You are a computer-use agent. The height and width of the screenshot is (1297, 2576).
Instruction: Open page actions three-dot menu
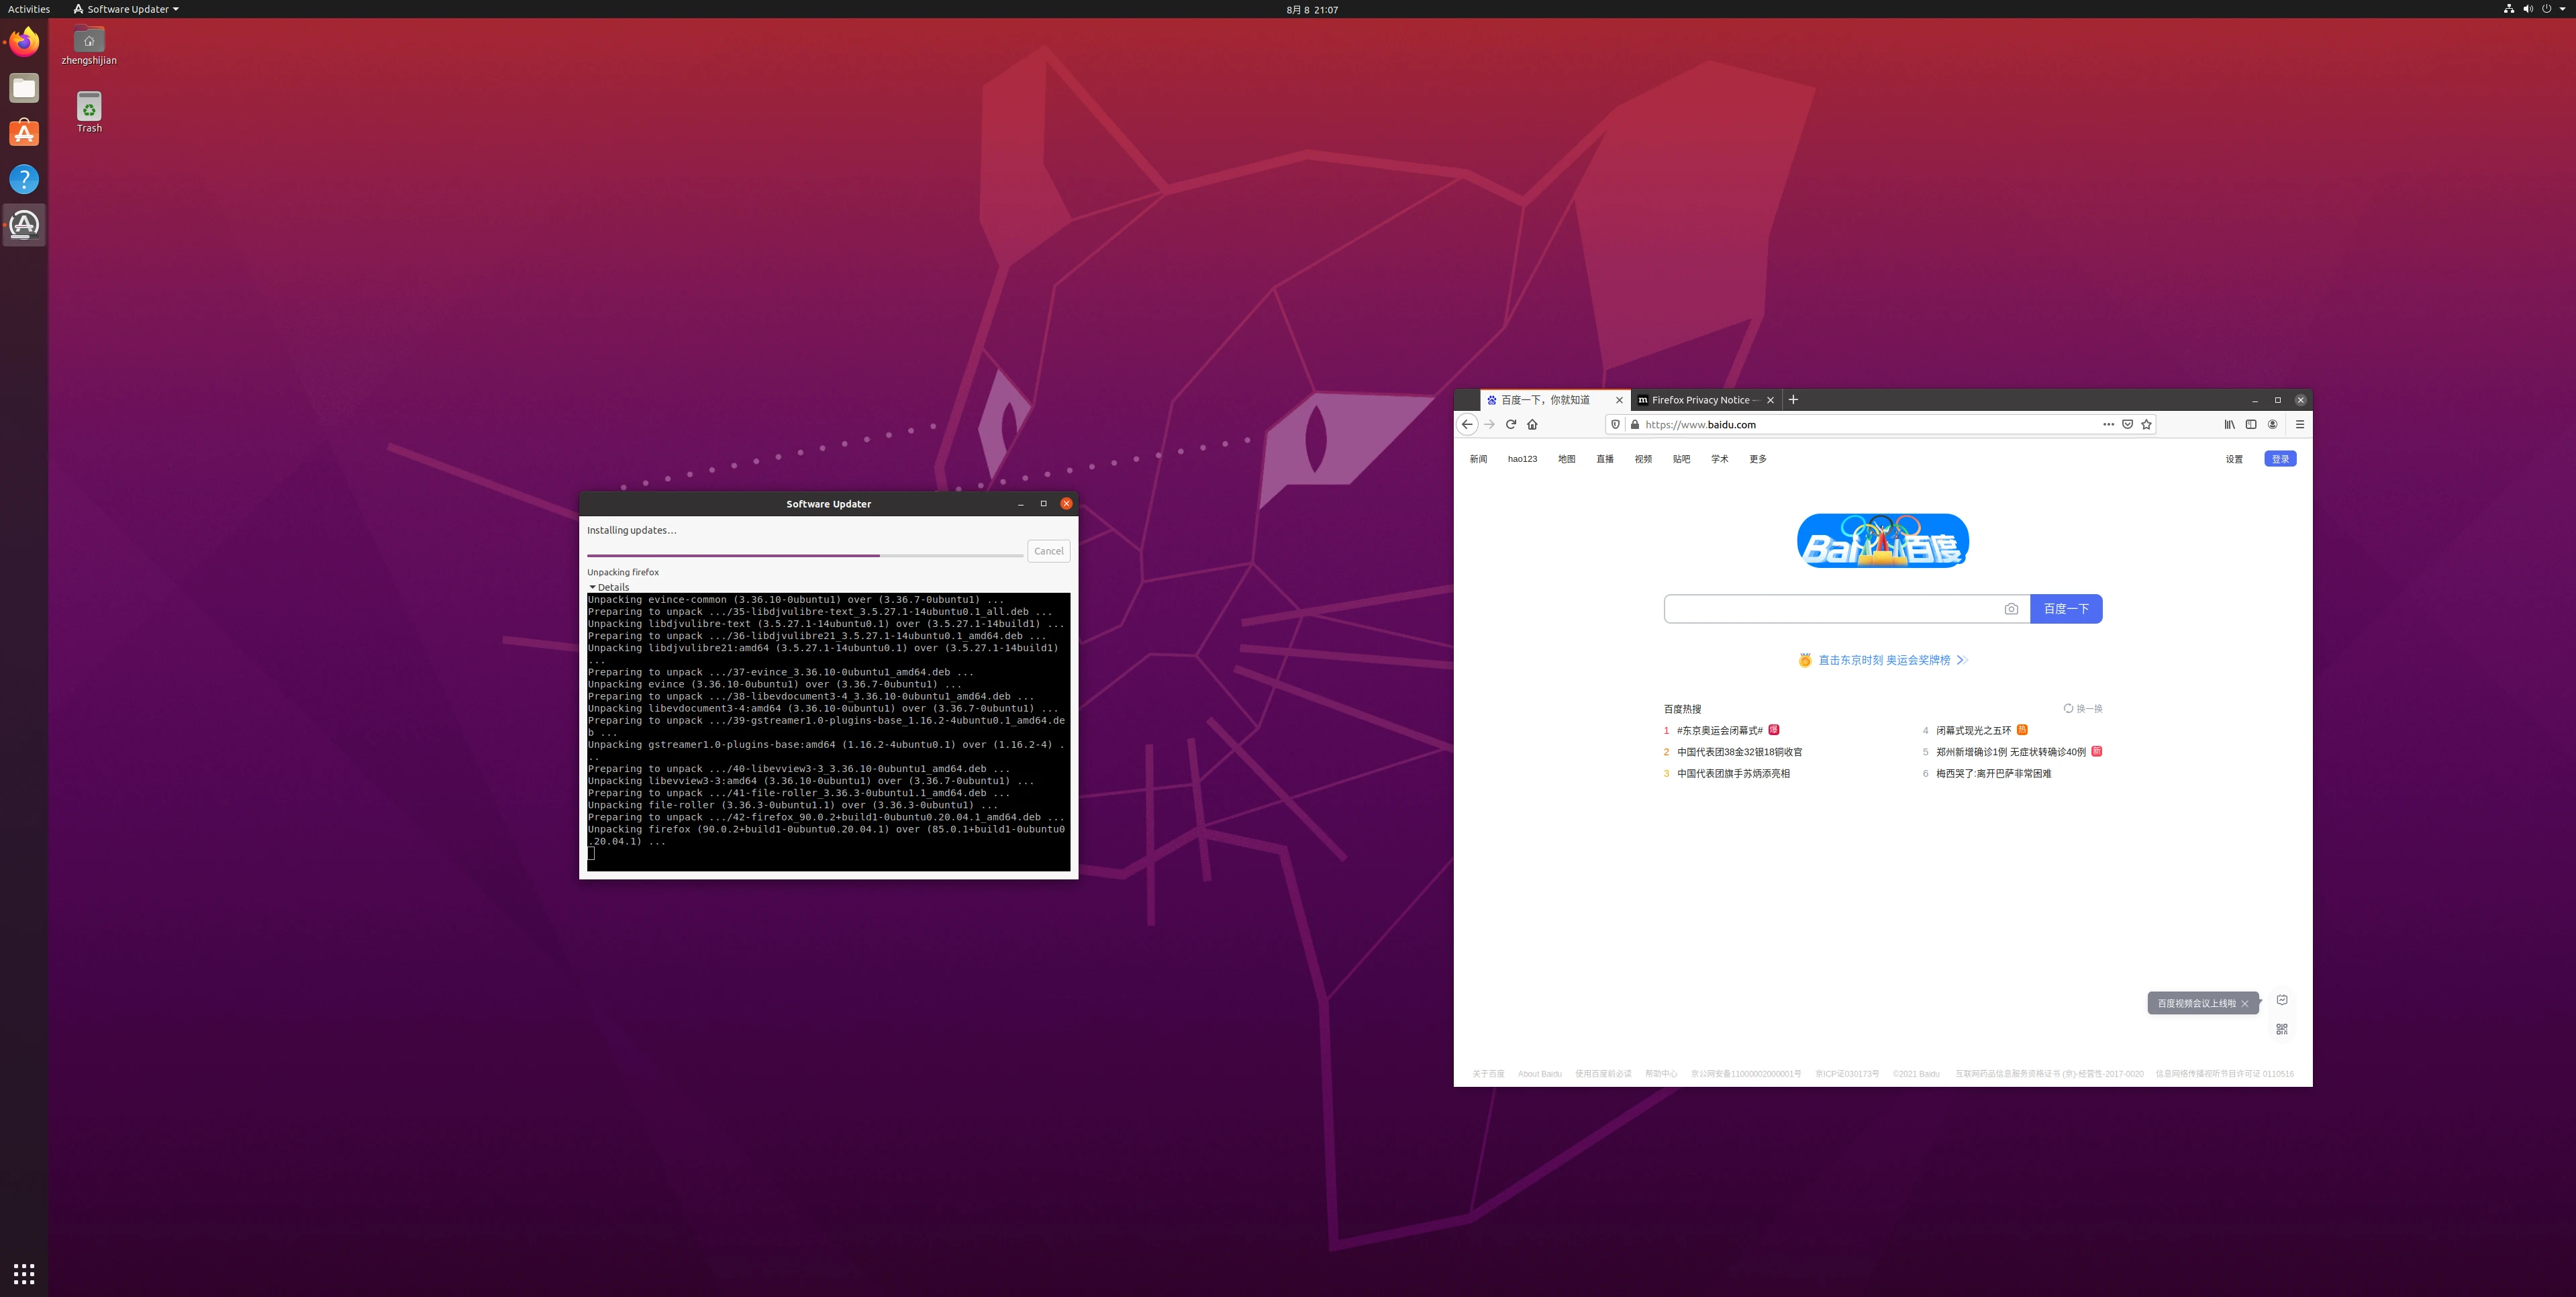(x=2108, y=424)
